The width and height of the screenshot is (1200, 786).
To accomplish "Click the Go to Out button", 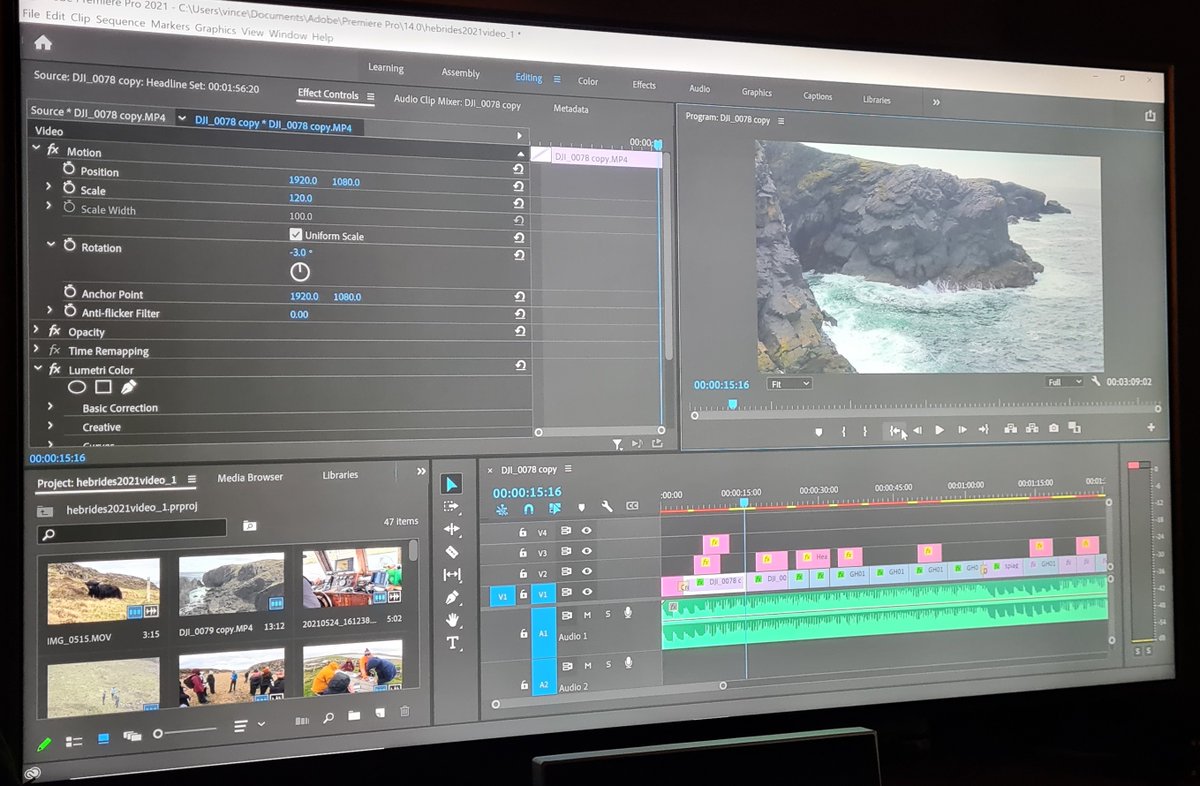I will tap(984, 429).
